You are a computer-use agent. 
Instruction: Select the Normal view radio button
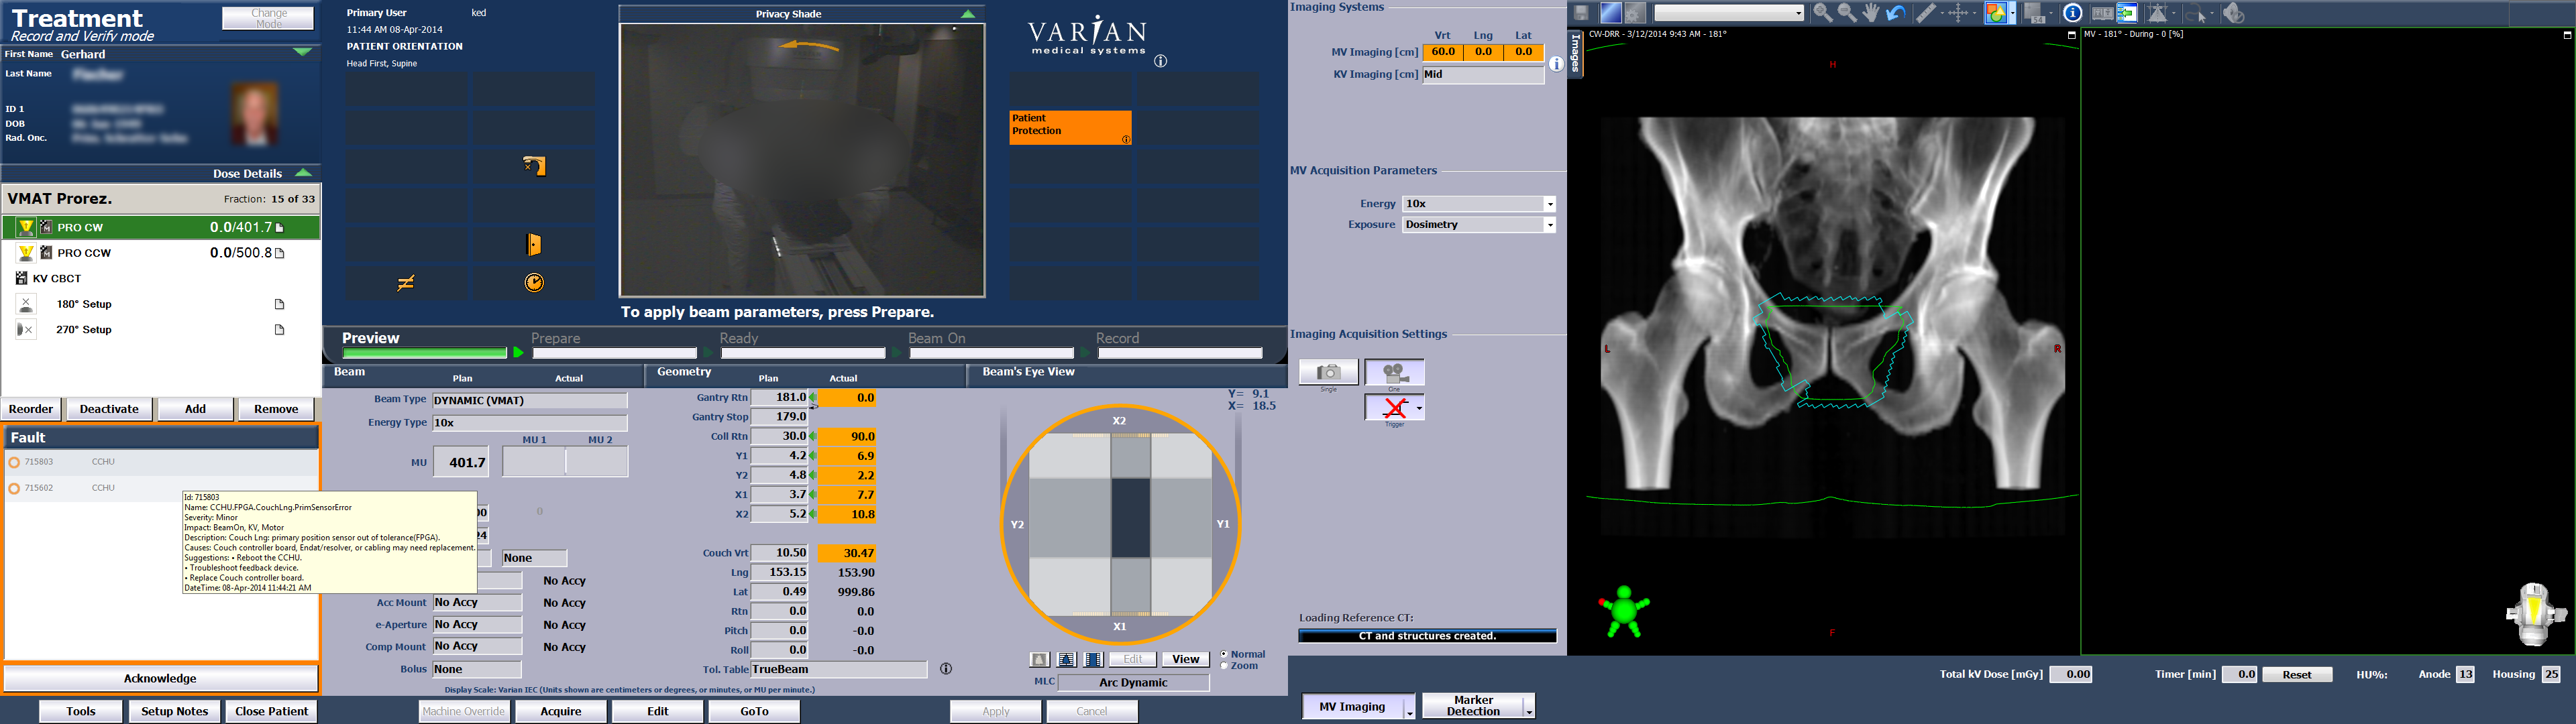pyautogui.click(x=1224, y=654)
